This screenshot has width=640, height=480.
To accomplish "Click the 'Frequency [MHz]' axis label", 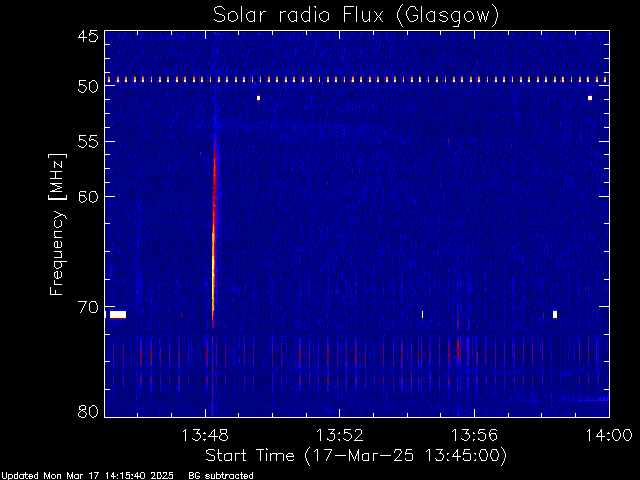I will point(57,224).
